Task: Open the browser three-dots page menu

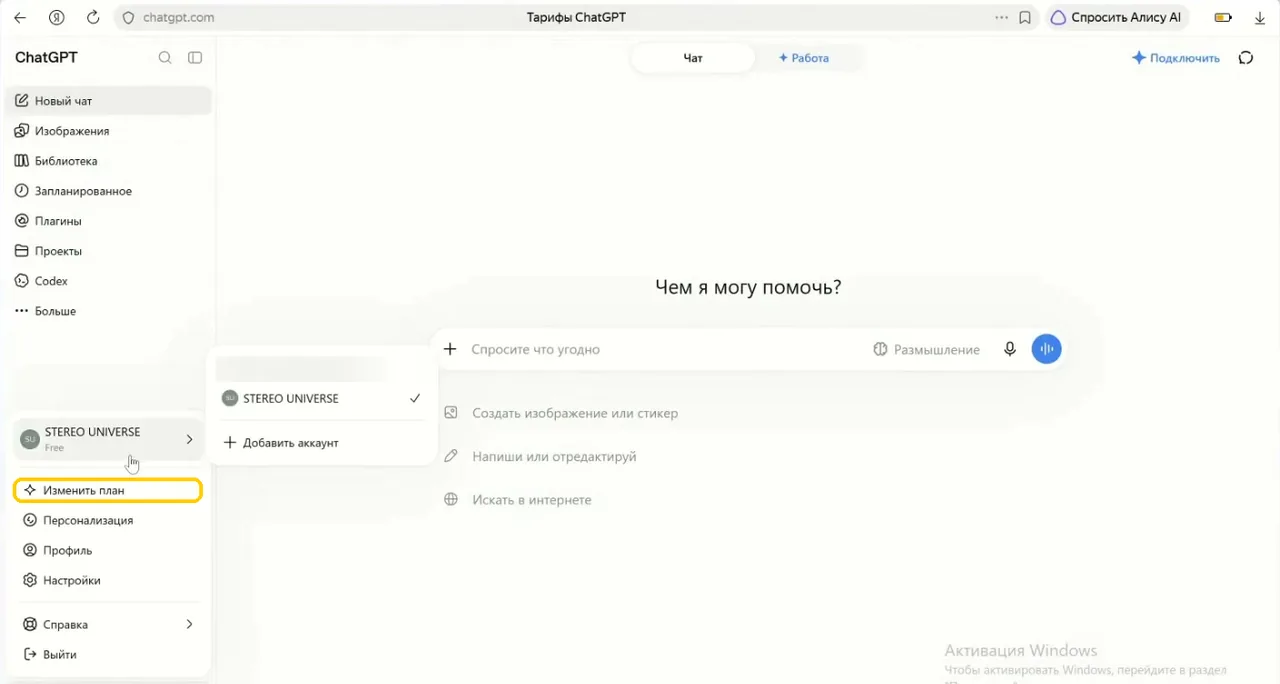Action: (x=1002, y=17)
